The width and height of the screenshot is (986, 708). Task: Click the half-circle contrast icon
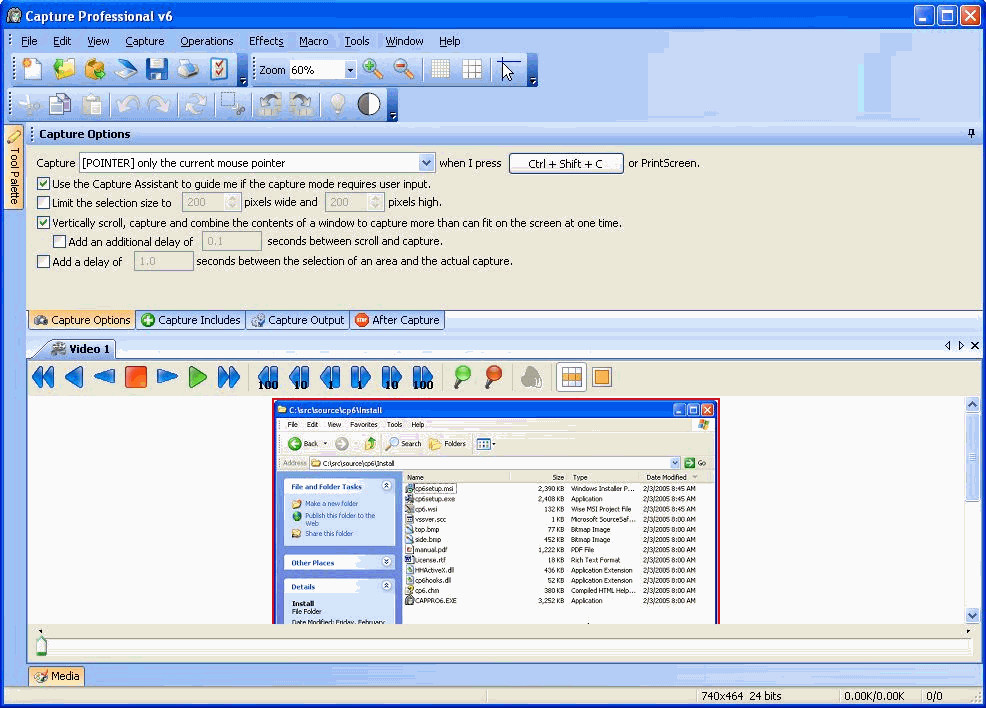(369, 104)
